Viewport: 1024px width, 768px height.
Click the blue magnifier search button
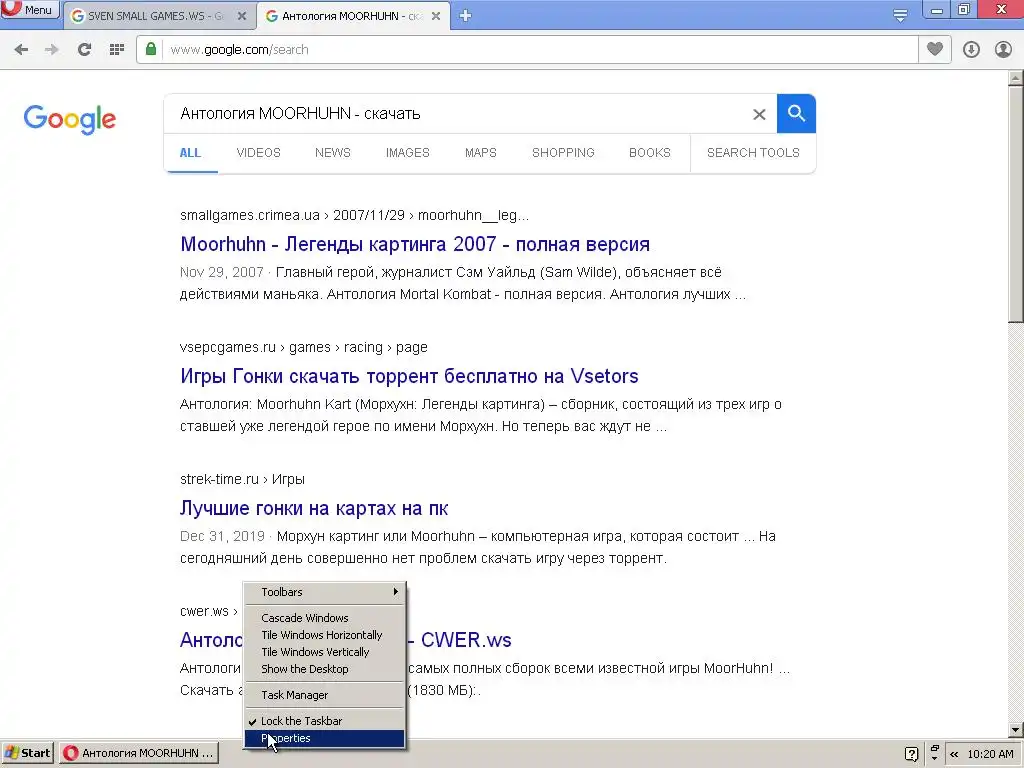pos(796,114)
